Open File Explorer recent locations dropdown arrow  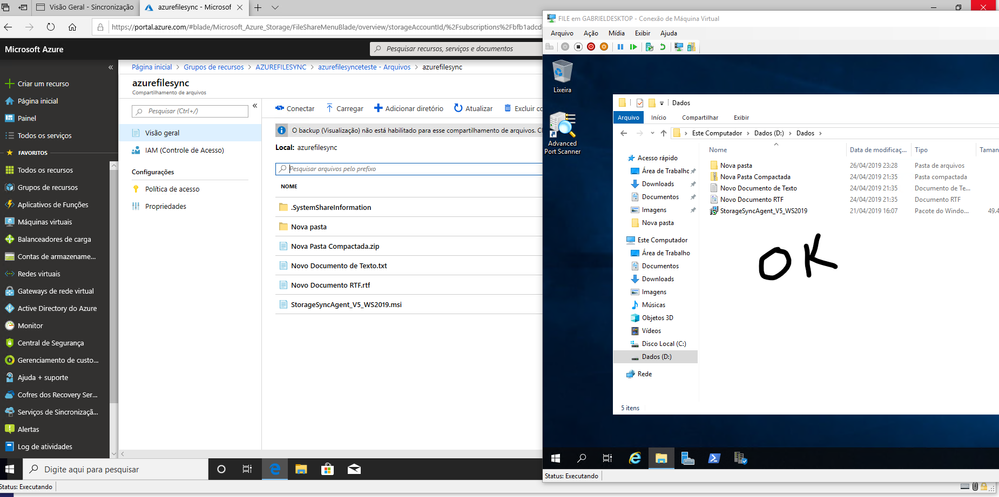tap(652, 133)
